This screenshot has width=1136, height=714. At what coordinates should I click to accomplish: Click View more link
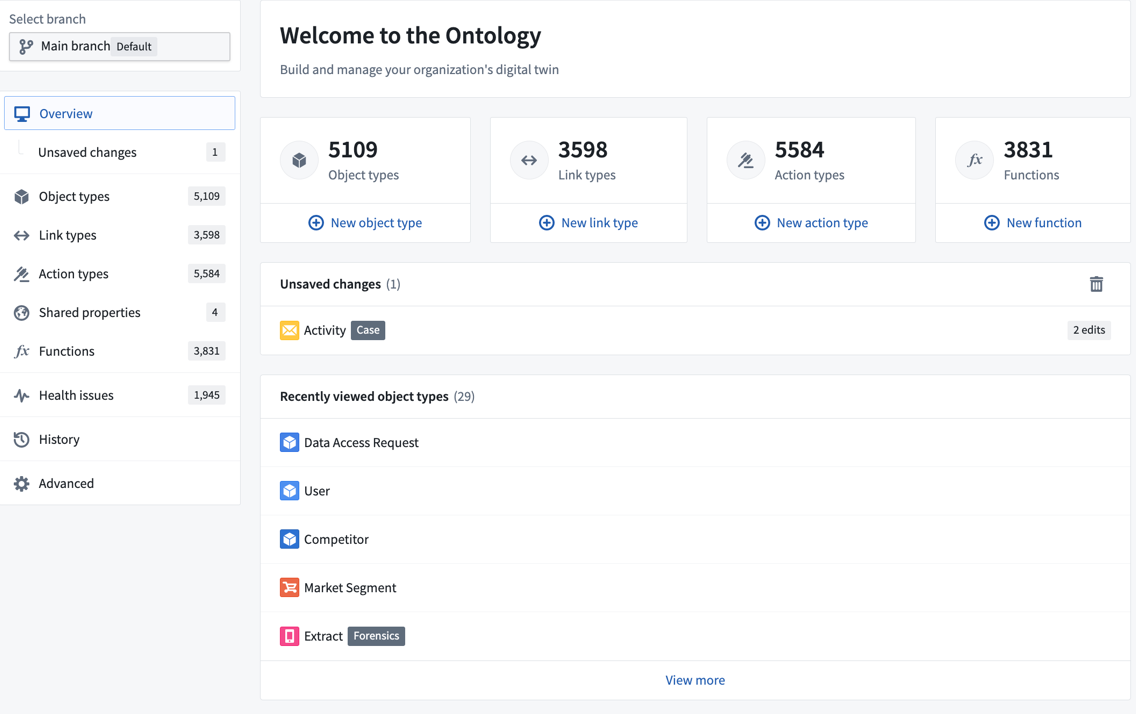pos(695,680)
